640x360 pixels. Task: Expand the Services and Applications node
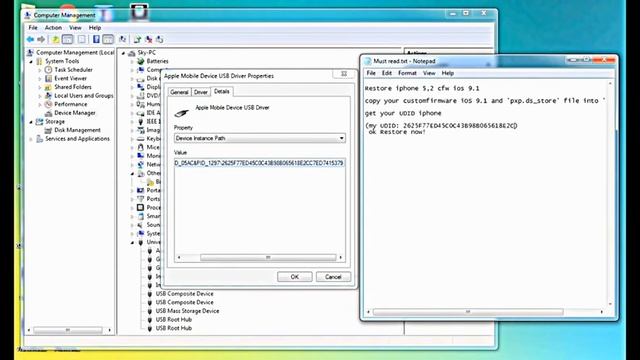tap(31, 139)
